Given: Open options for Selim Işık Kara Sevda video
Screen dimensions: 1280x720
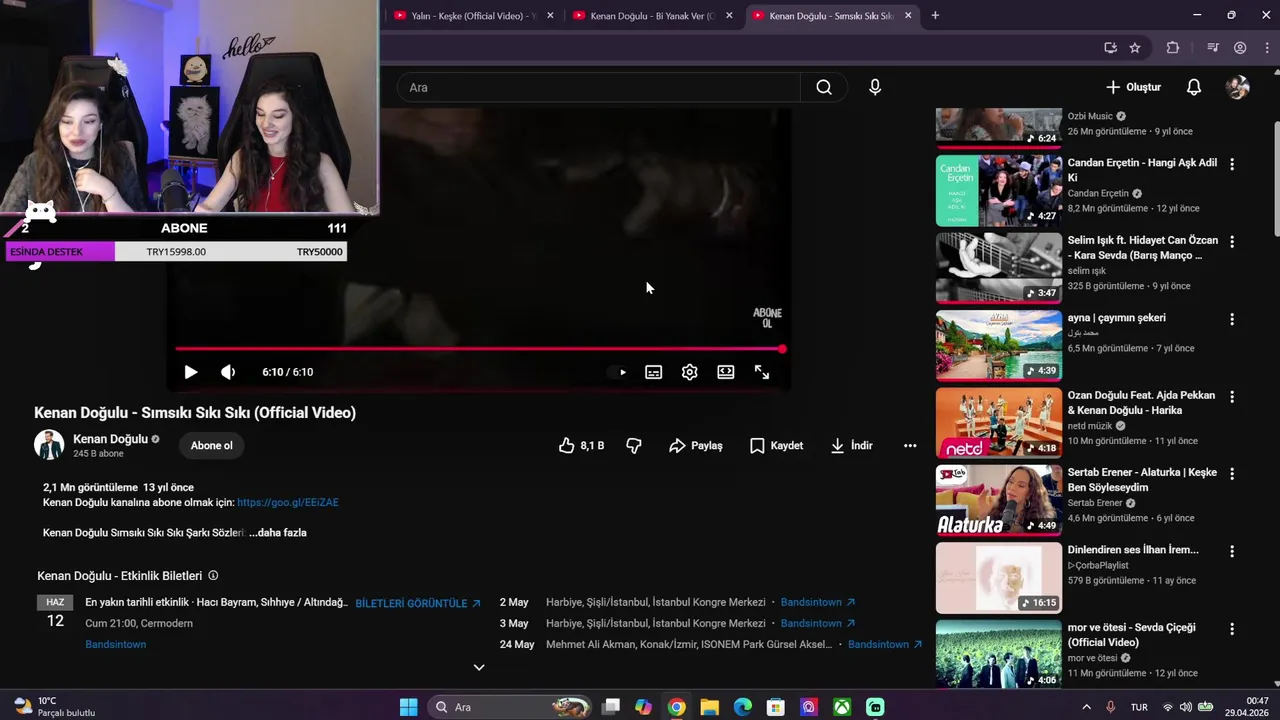Looking at the screenshot, I should (x=1232, y=242).
